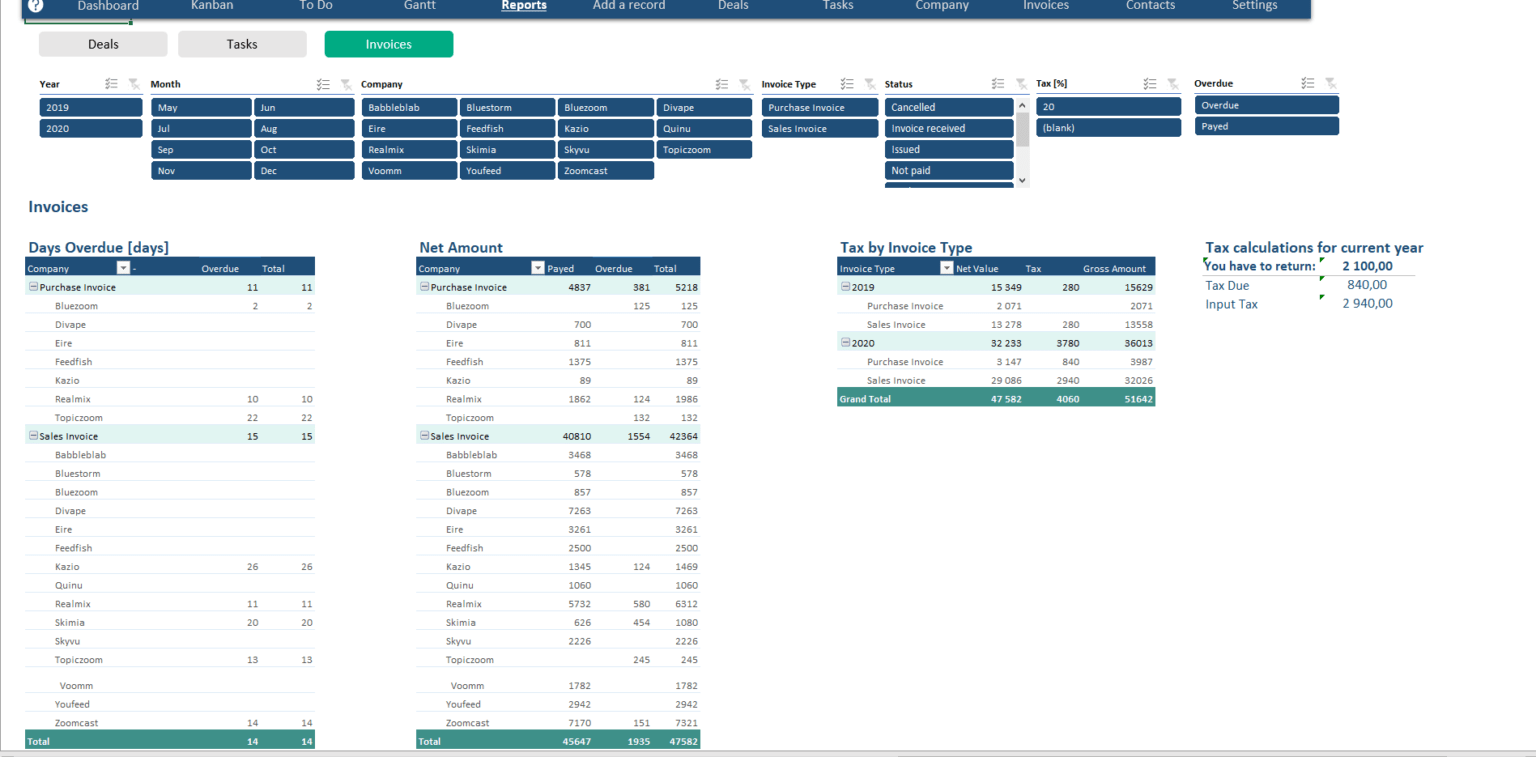Clear filters on the Overdue slicer
1536x757 pixels.
point(1329,83)
